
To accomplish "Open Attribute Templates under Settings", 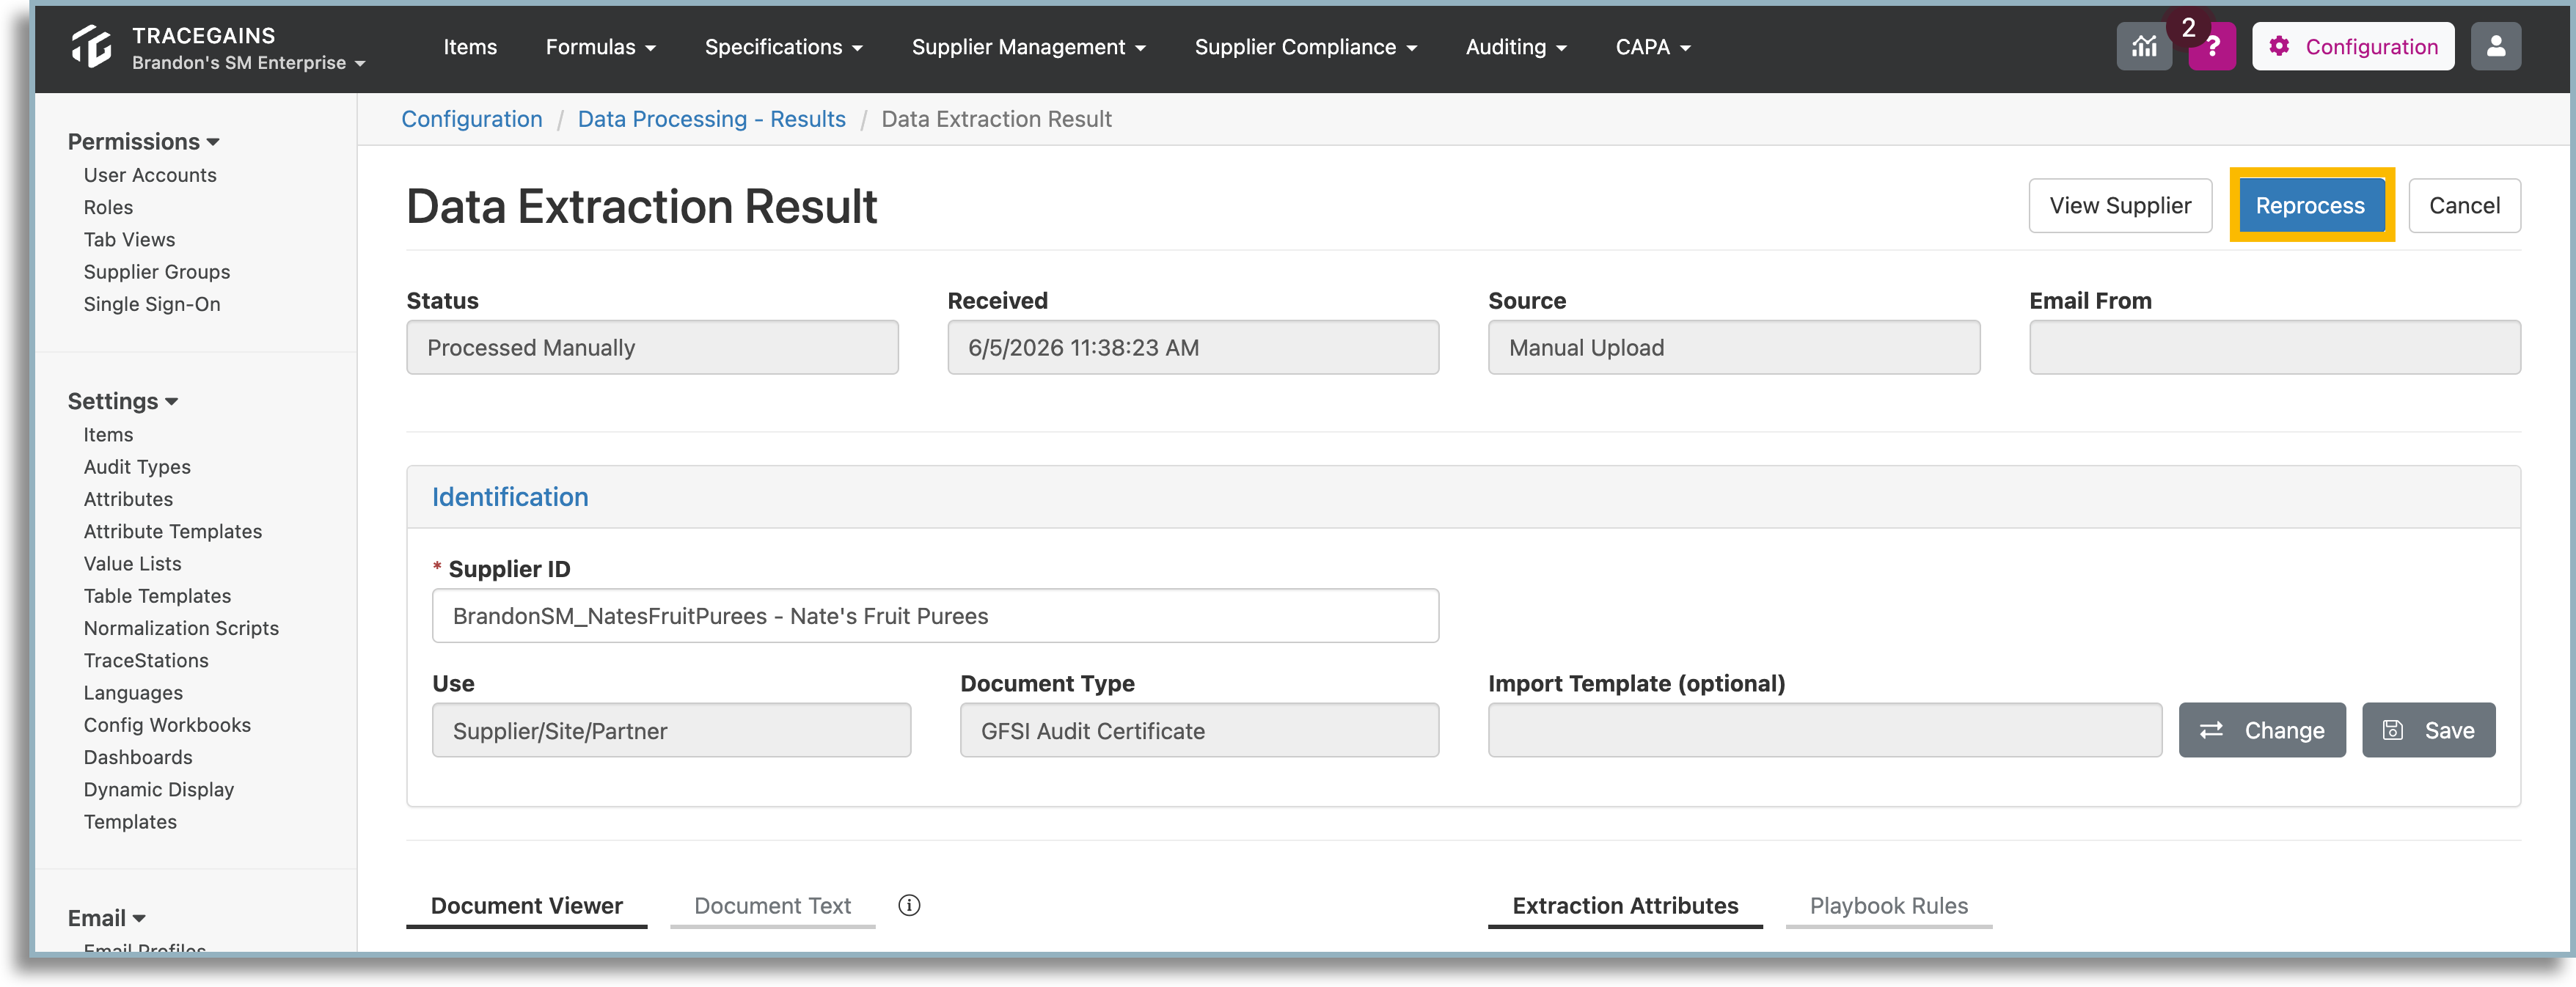I will click(x=173, y=531).
